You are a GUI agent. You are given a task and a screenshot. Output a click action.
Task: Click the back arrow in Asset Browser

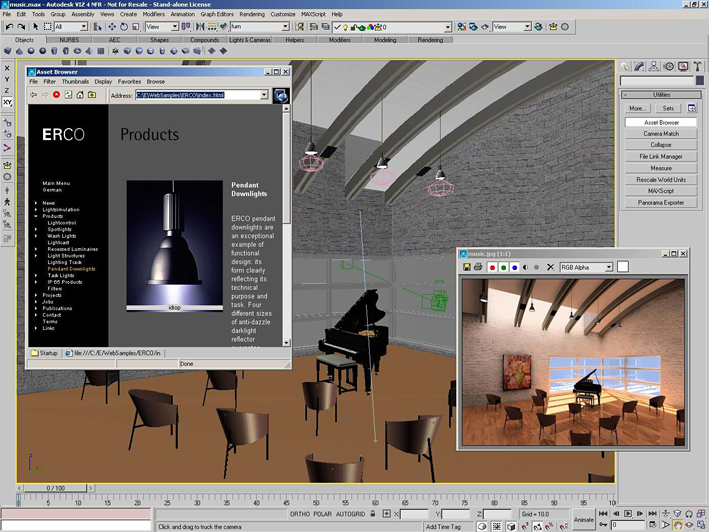click(x=33, y=95)
